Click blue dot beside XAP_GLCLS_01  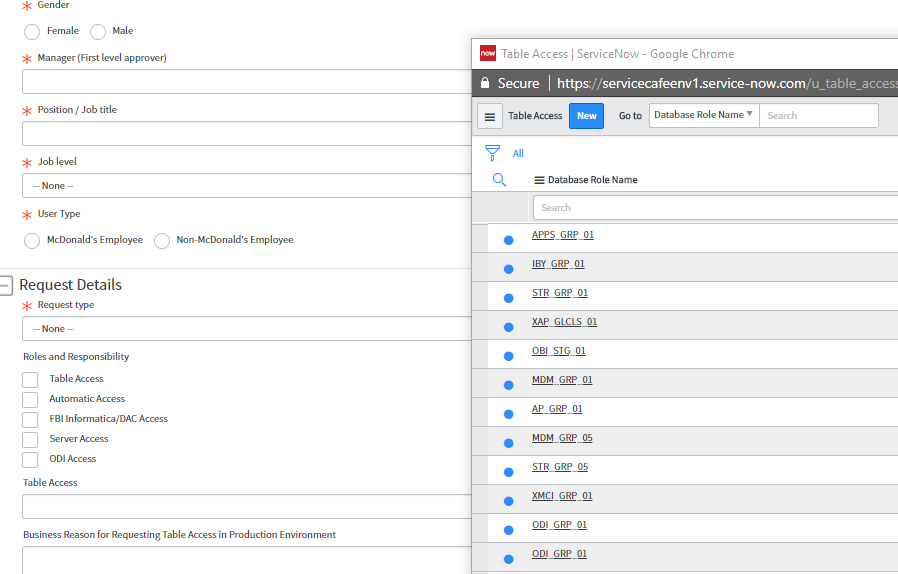509,327
